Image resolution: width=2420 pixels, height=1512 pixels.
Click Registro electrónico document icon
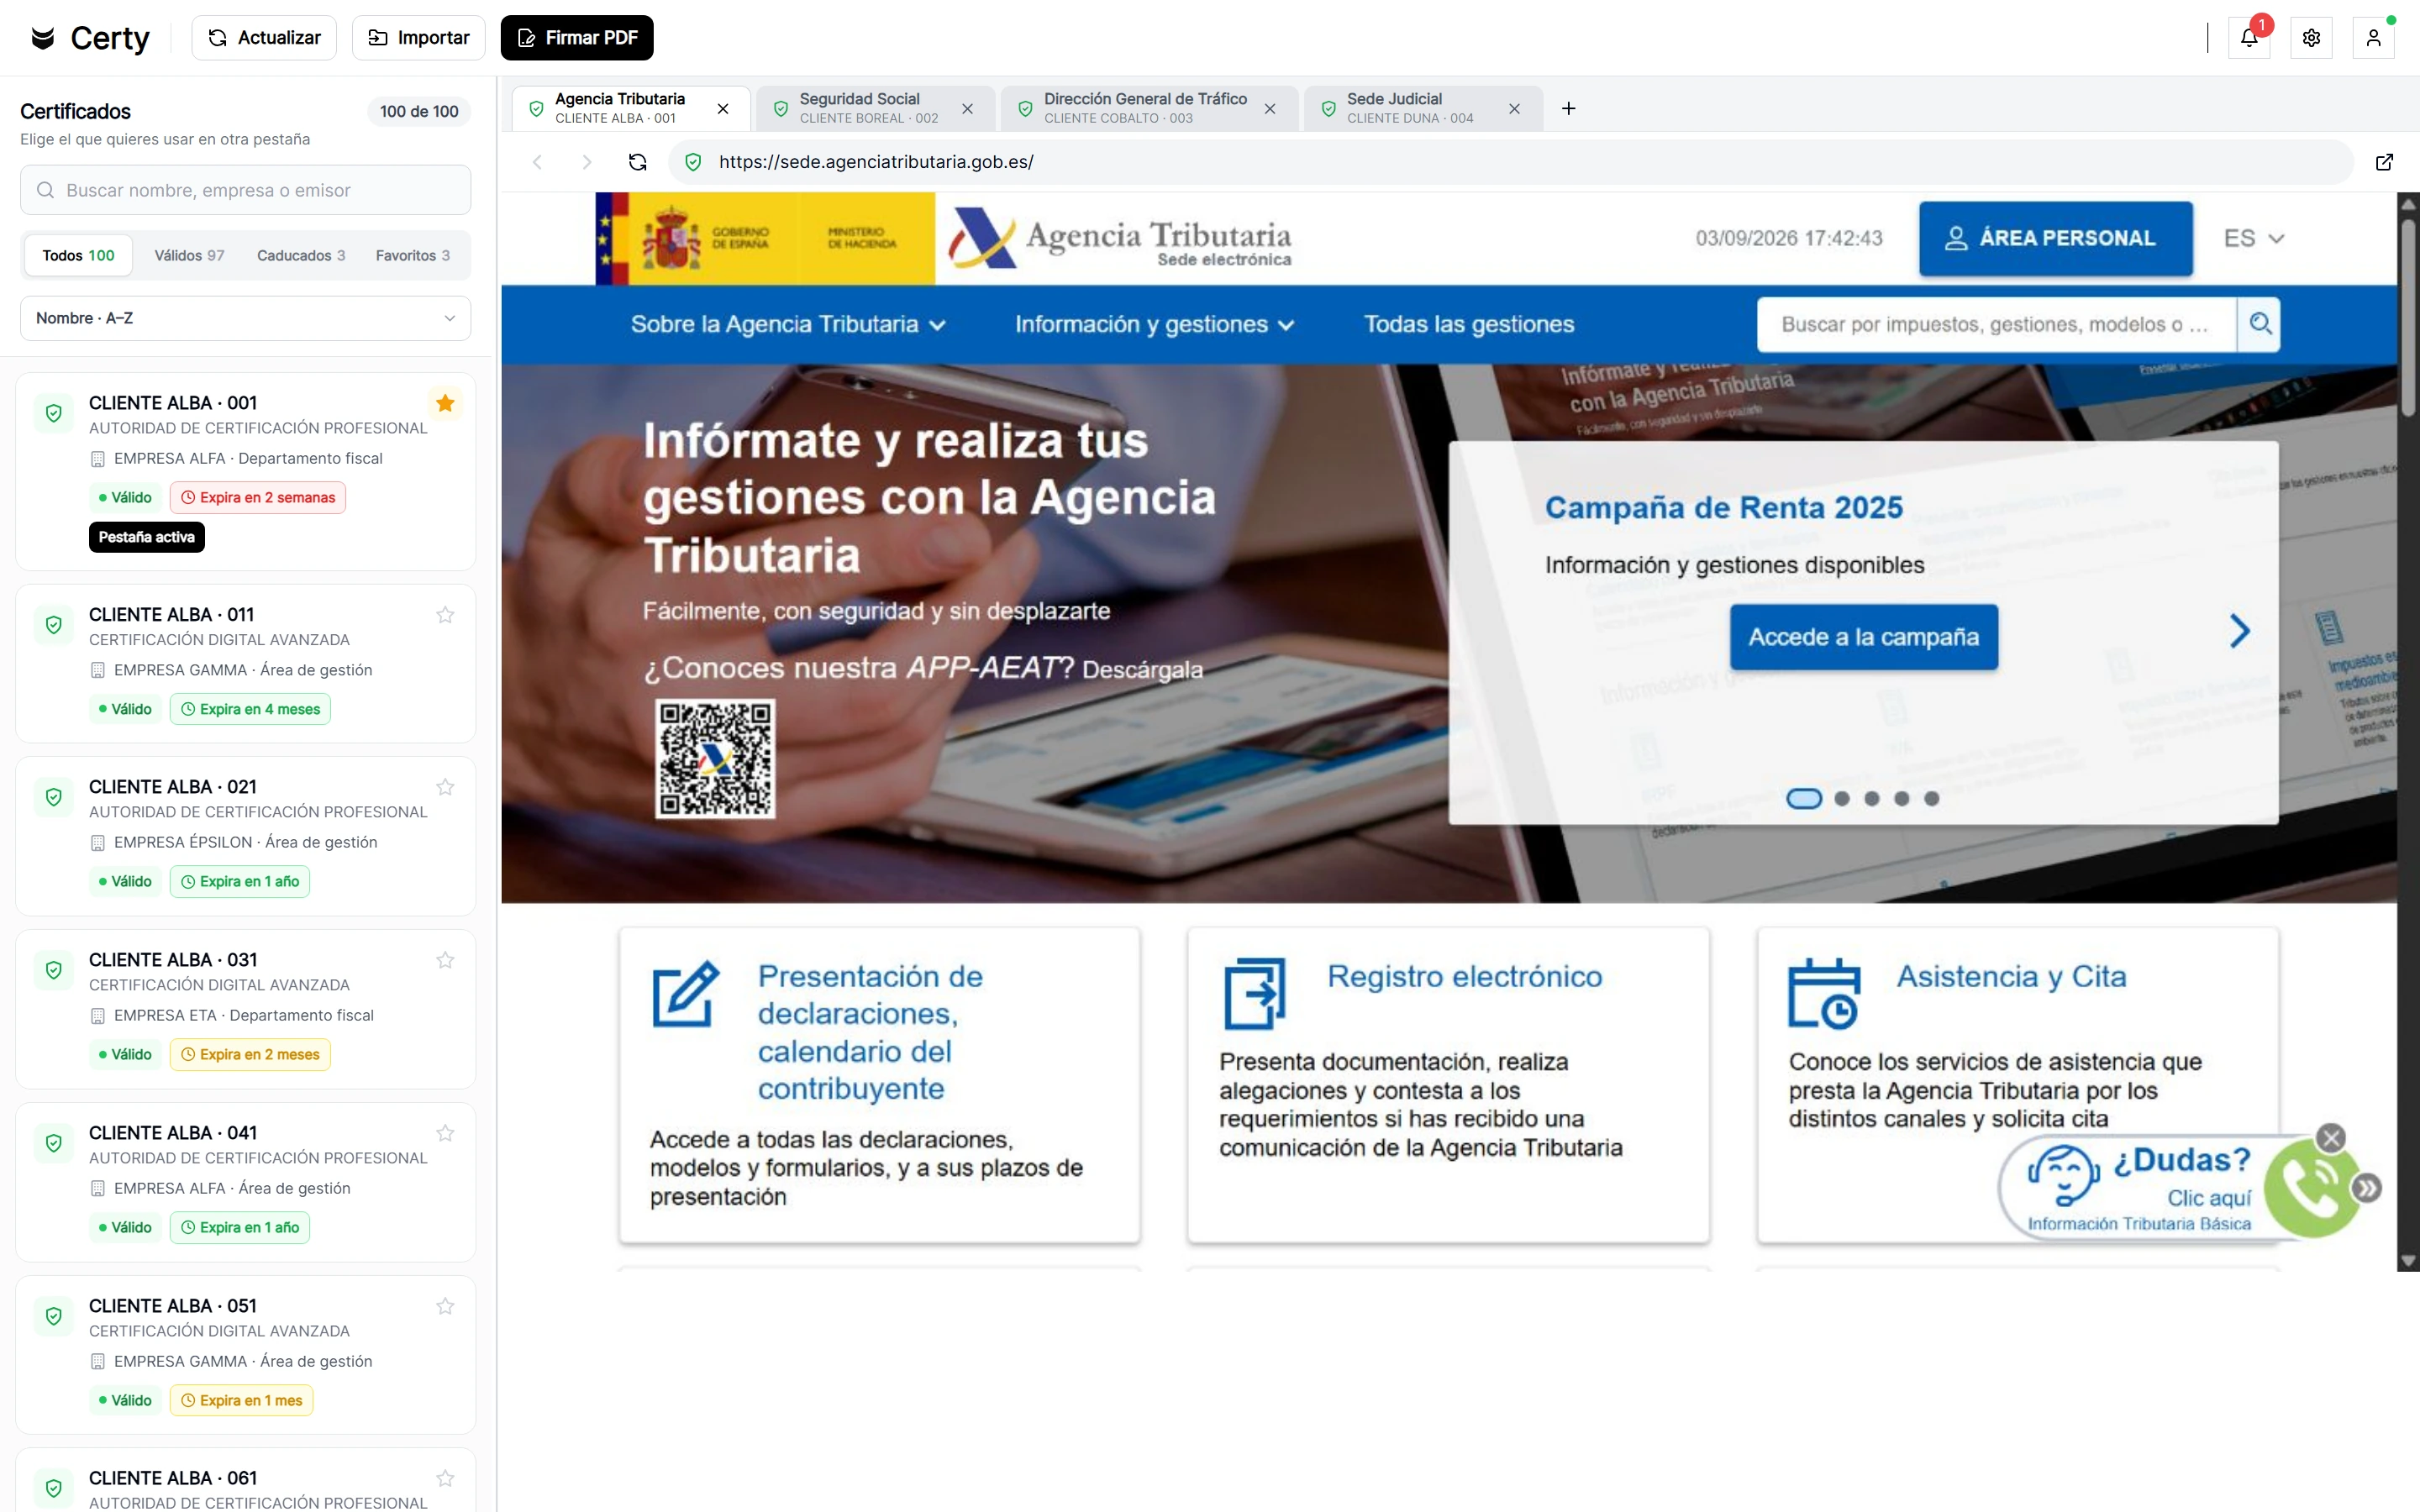click(x=1254, y=994)
